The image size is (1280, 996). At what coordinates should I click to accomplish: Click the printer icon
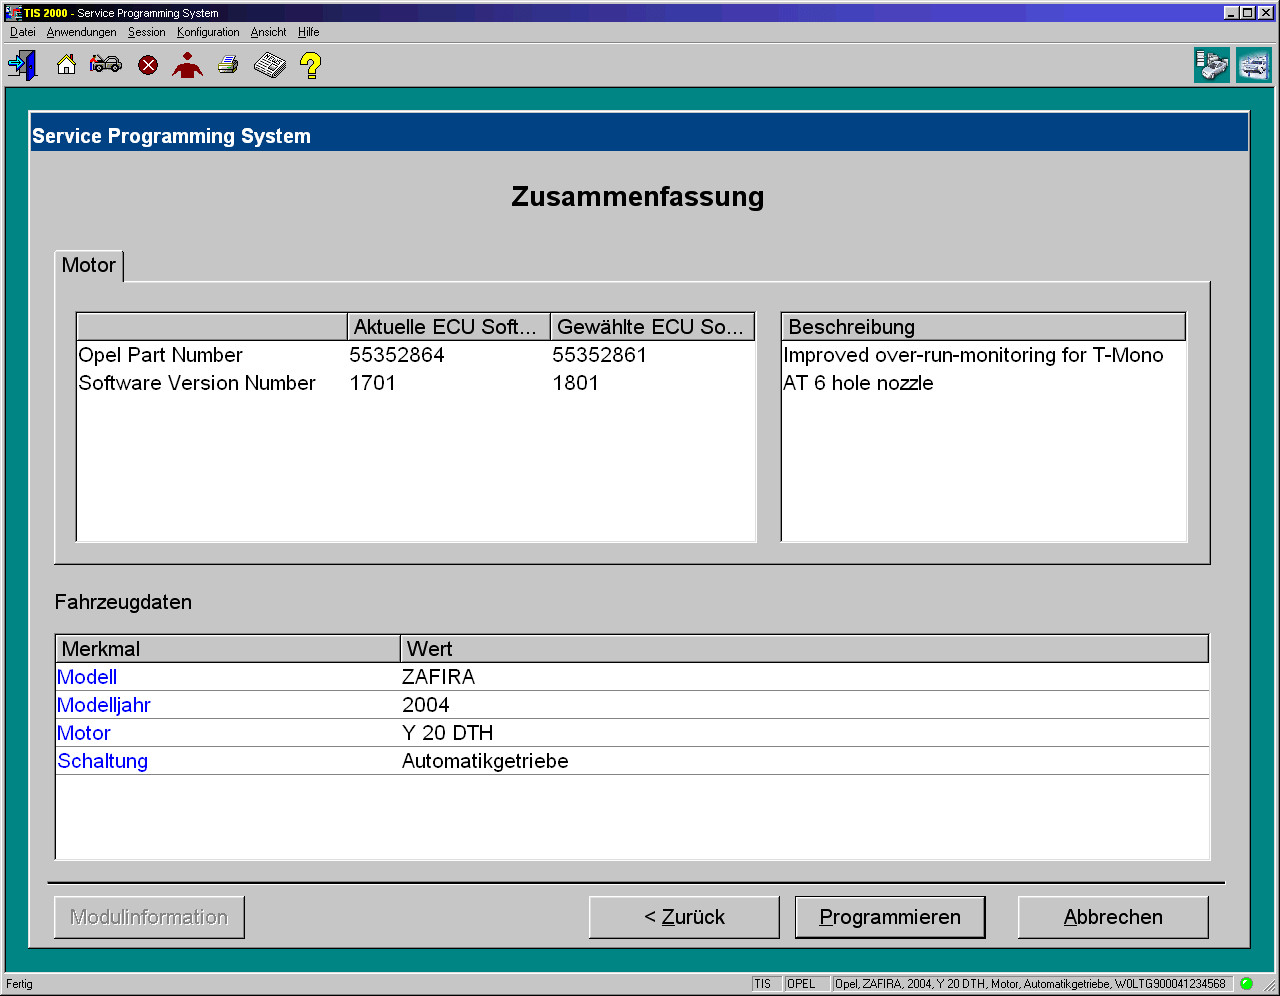(x=228, y=66)
